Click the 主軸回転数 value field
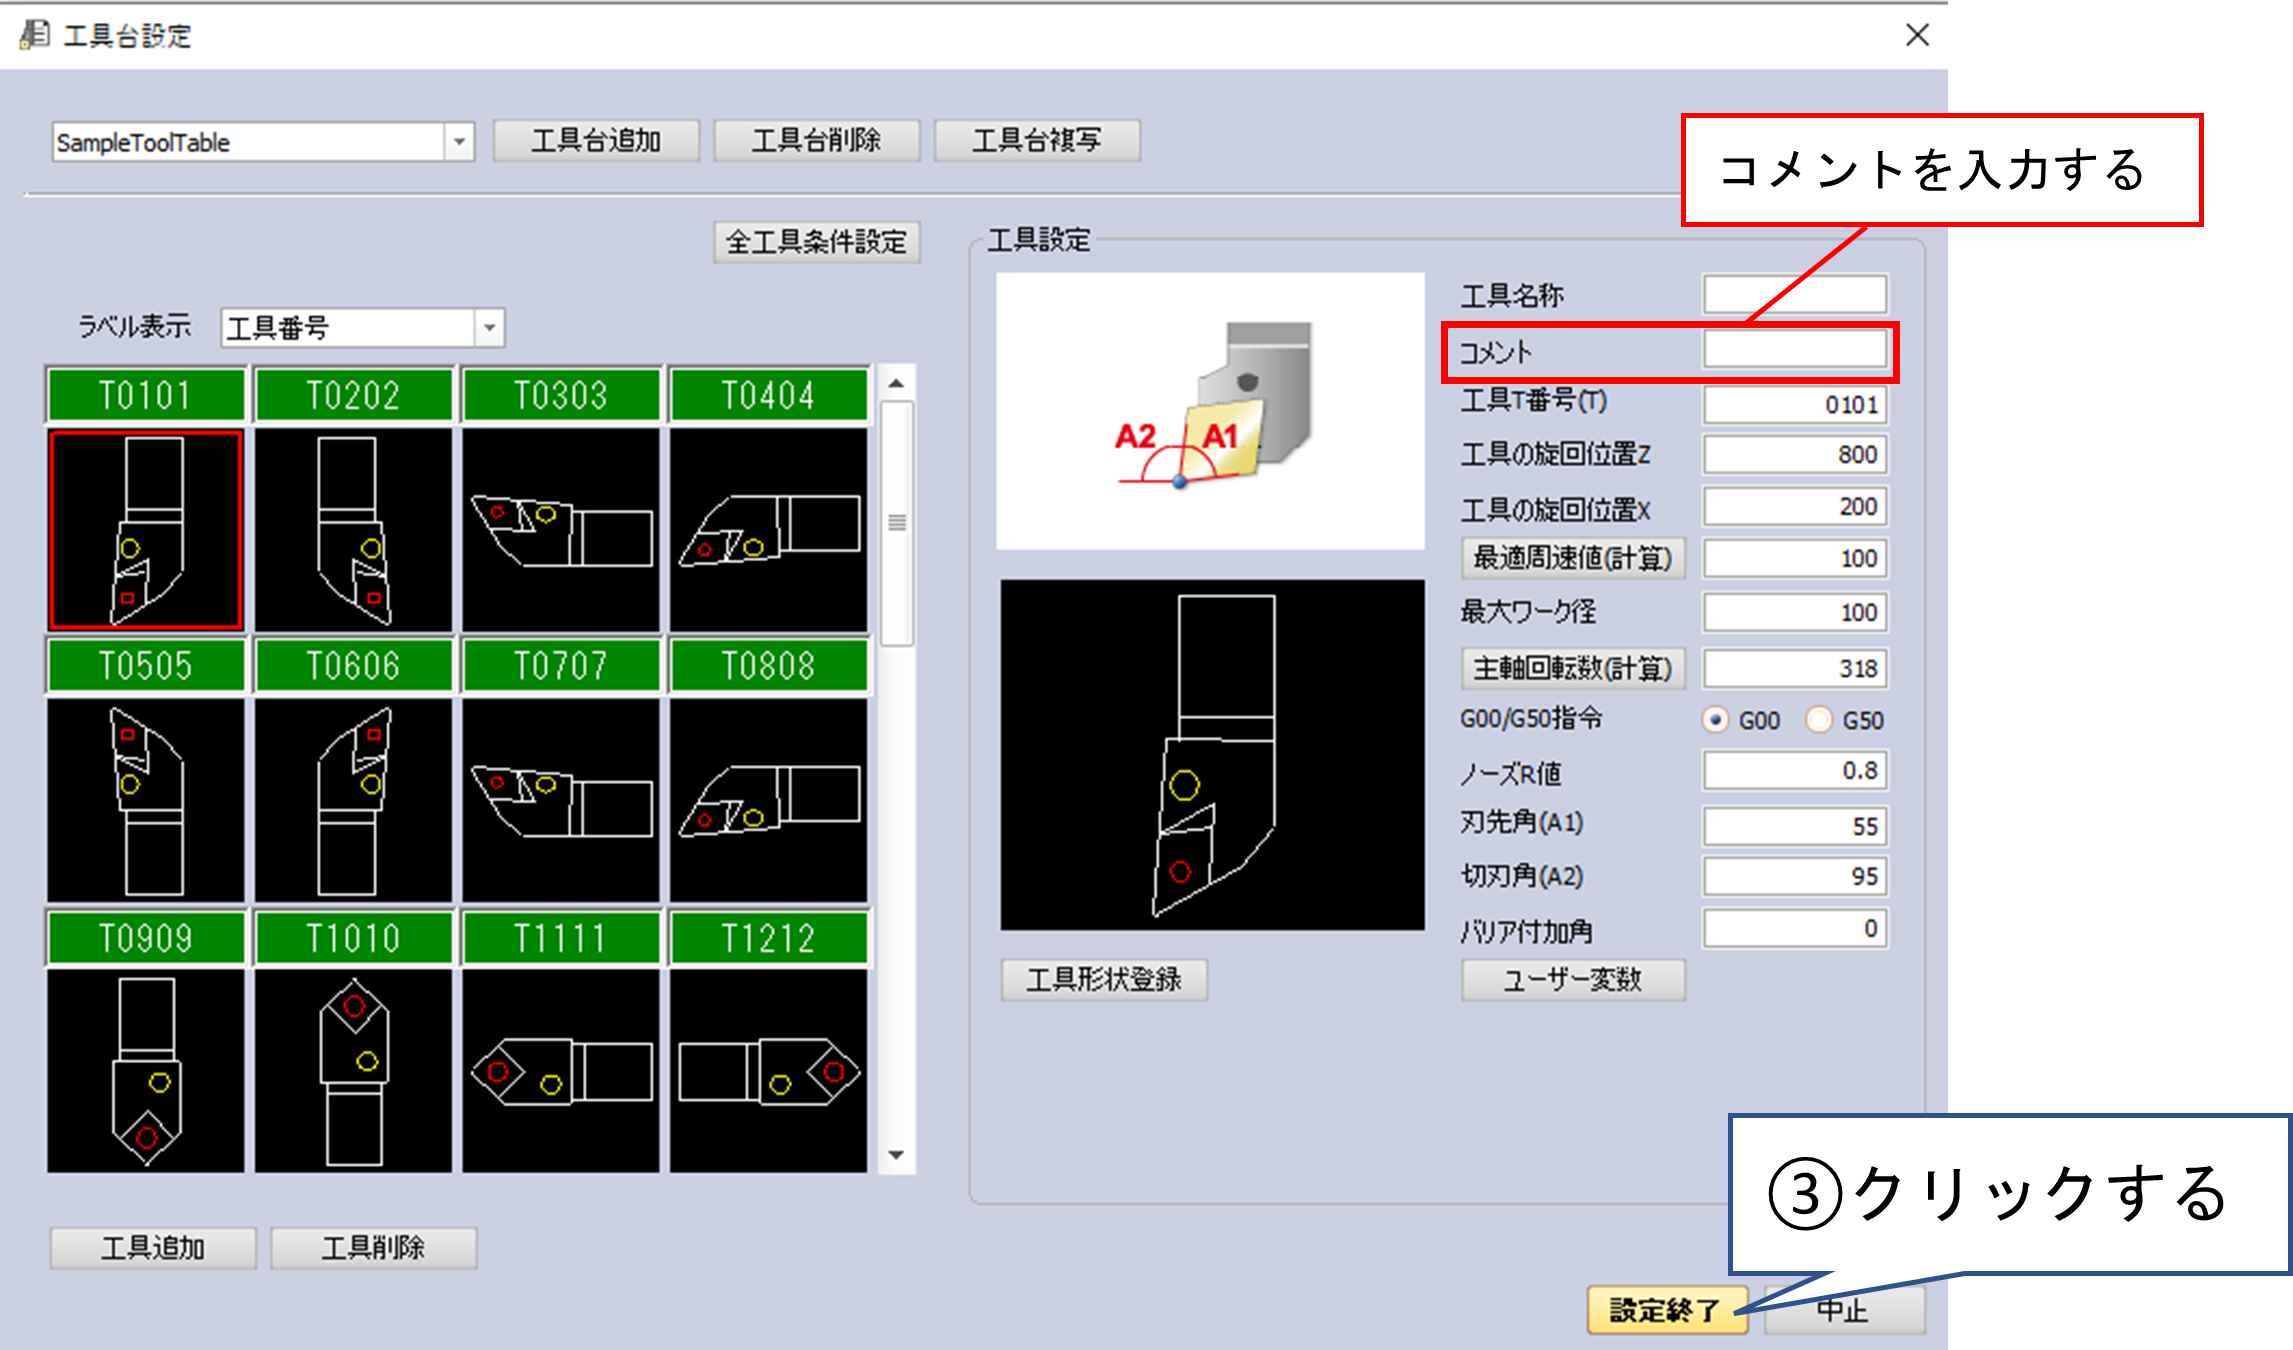The height and width of the screenshot is (1350, 2293). pyautogui.click(x=1795, y=668)
